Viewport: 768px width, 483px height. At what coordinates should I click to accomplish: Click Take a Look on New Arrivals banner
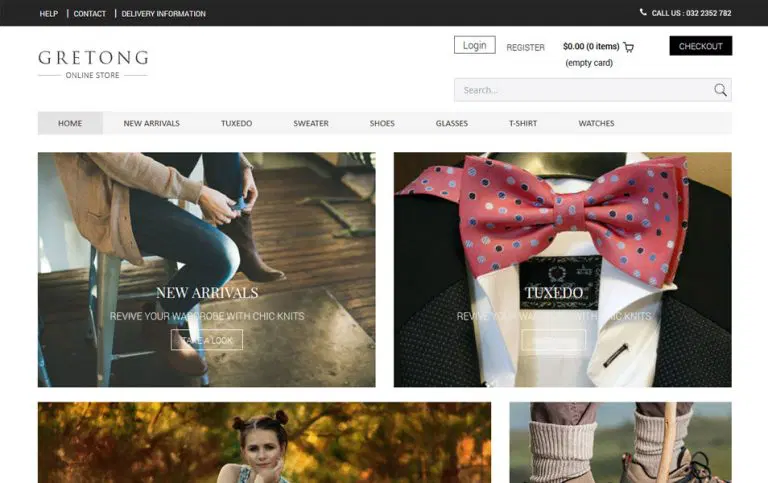(207, 340)
